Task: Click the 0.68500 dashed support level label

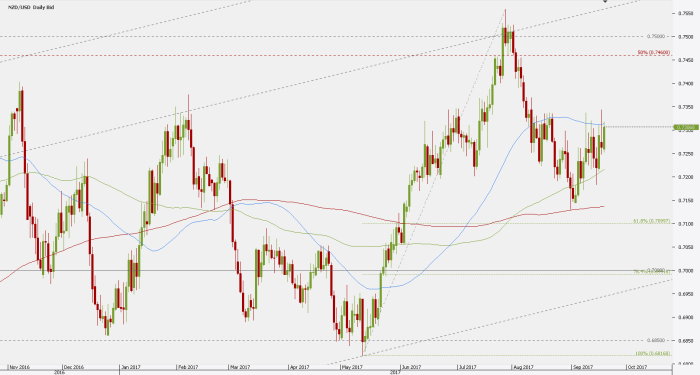Action: pos(656,340)
